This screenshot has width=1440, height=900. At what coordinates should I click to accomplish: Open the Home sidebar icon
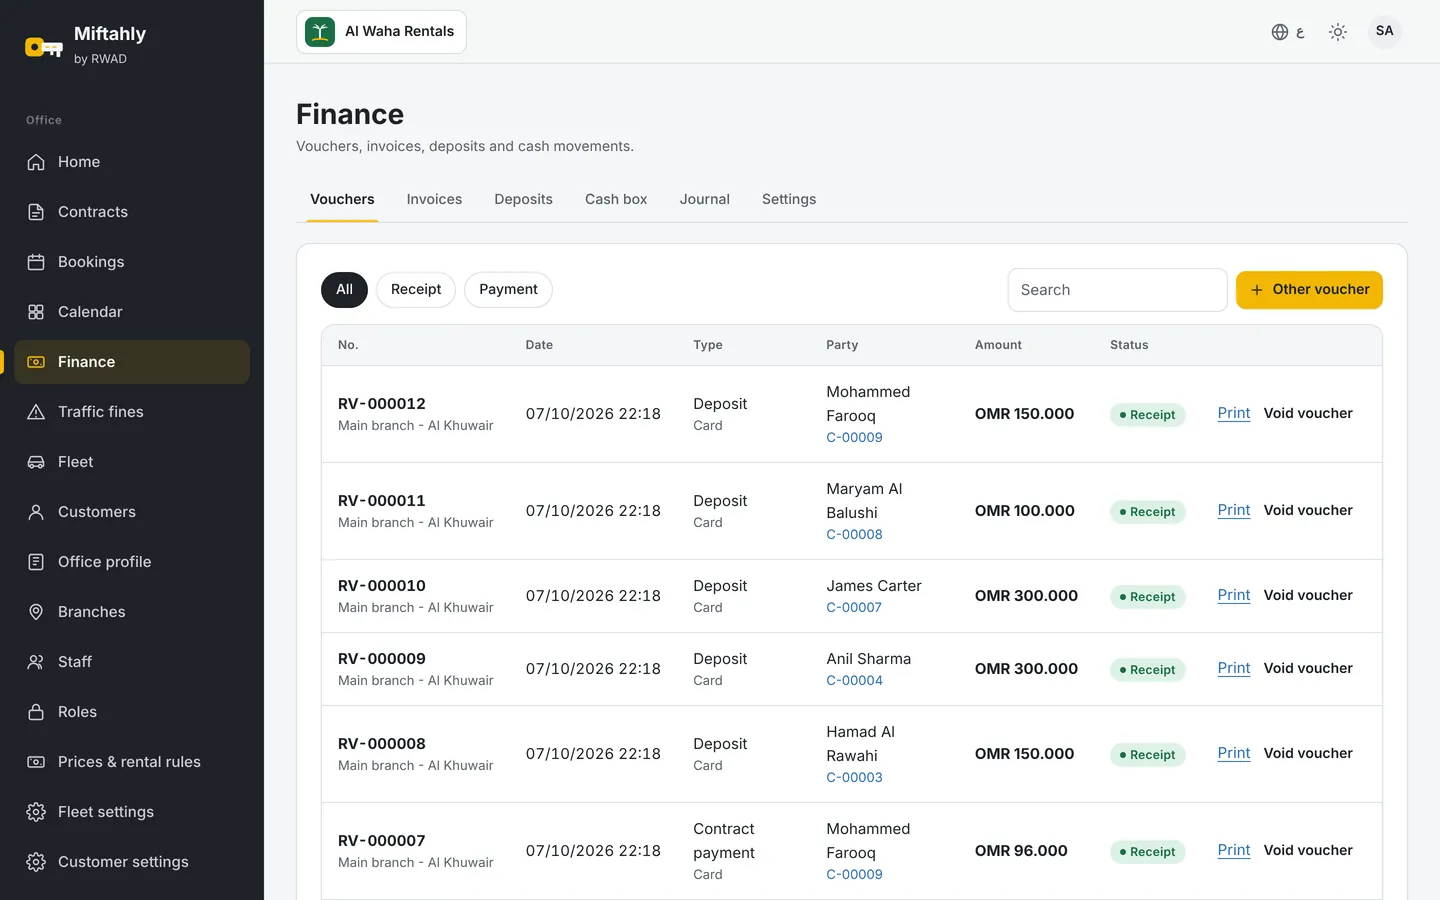point(36,162)
